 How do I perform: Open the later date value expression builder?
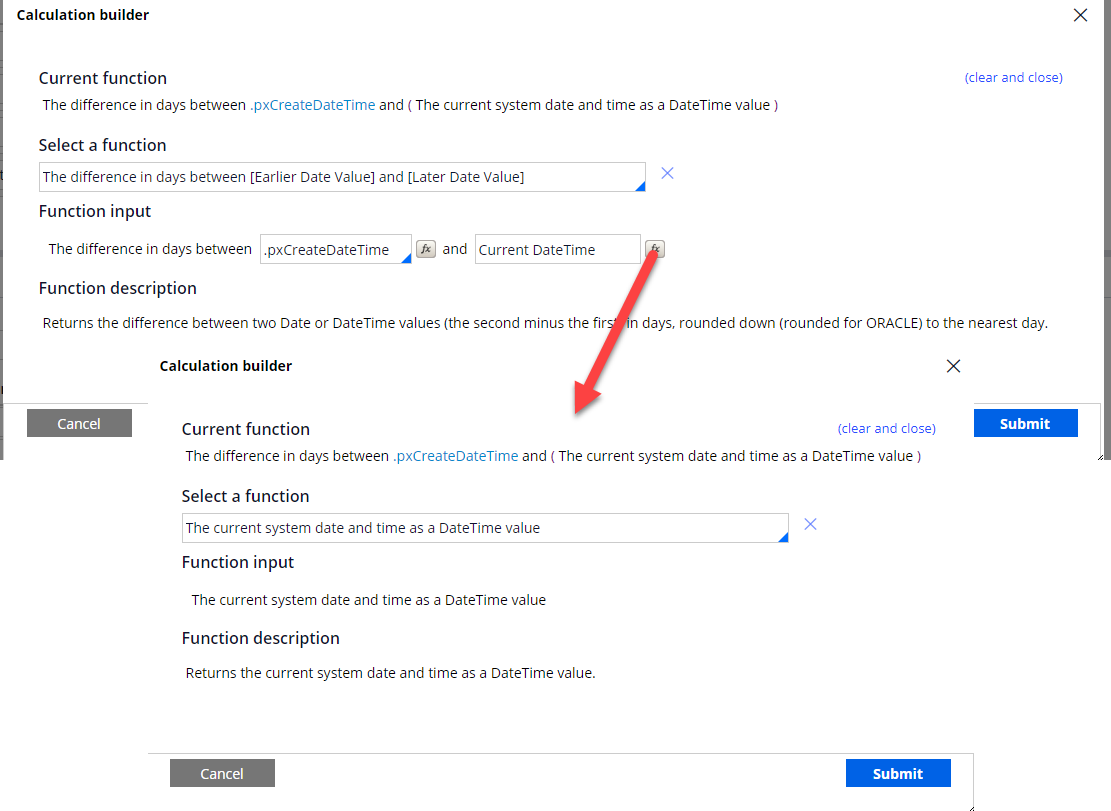point(654,249)
